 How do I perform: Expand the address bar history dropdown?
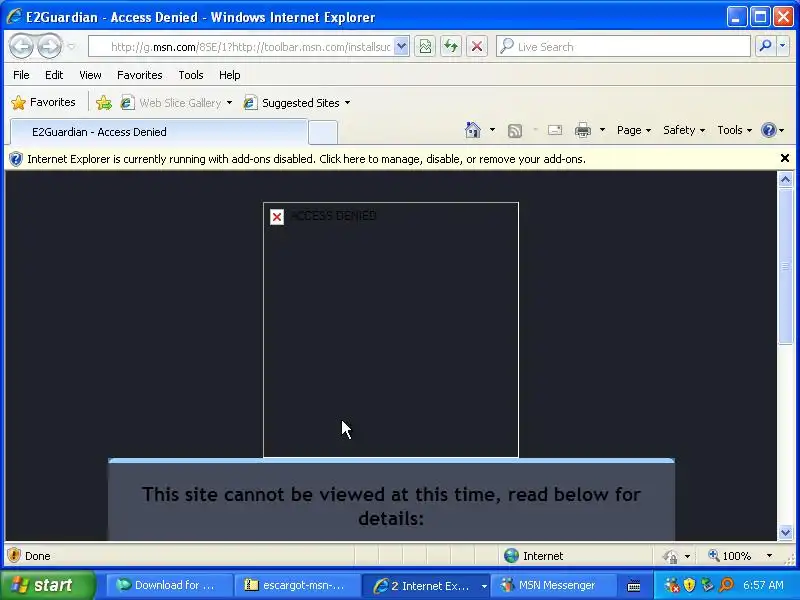pyautogui.click(x=402, y=47)
